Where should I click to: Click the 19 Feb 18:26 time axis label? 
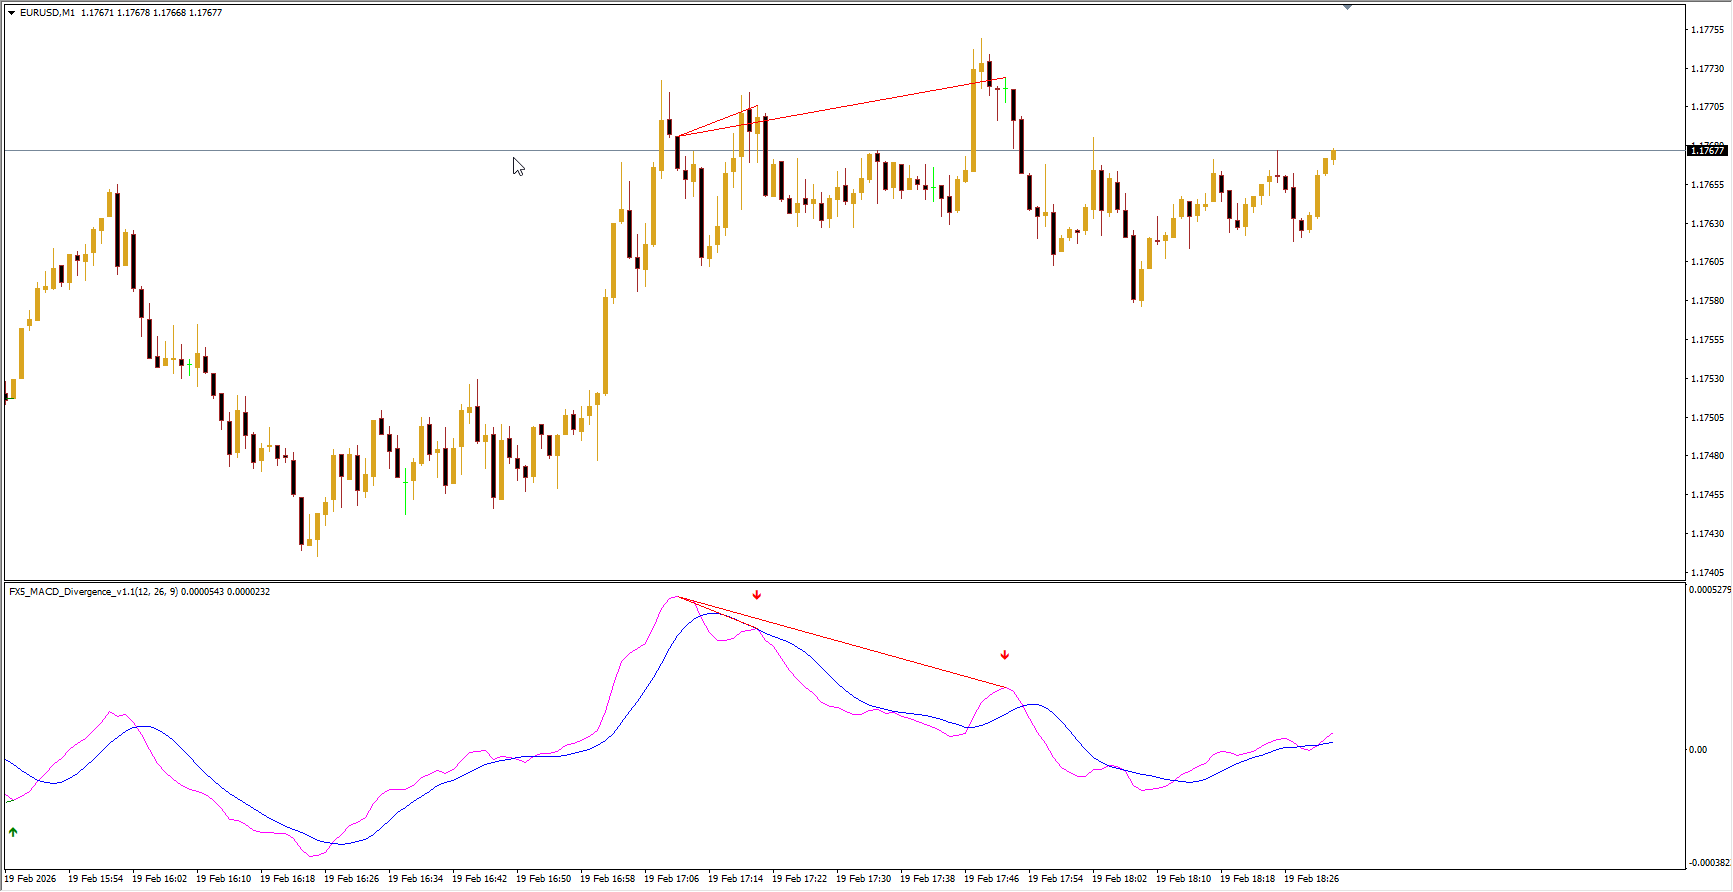coord(1311,879)
